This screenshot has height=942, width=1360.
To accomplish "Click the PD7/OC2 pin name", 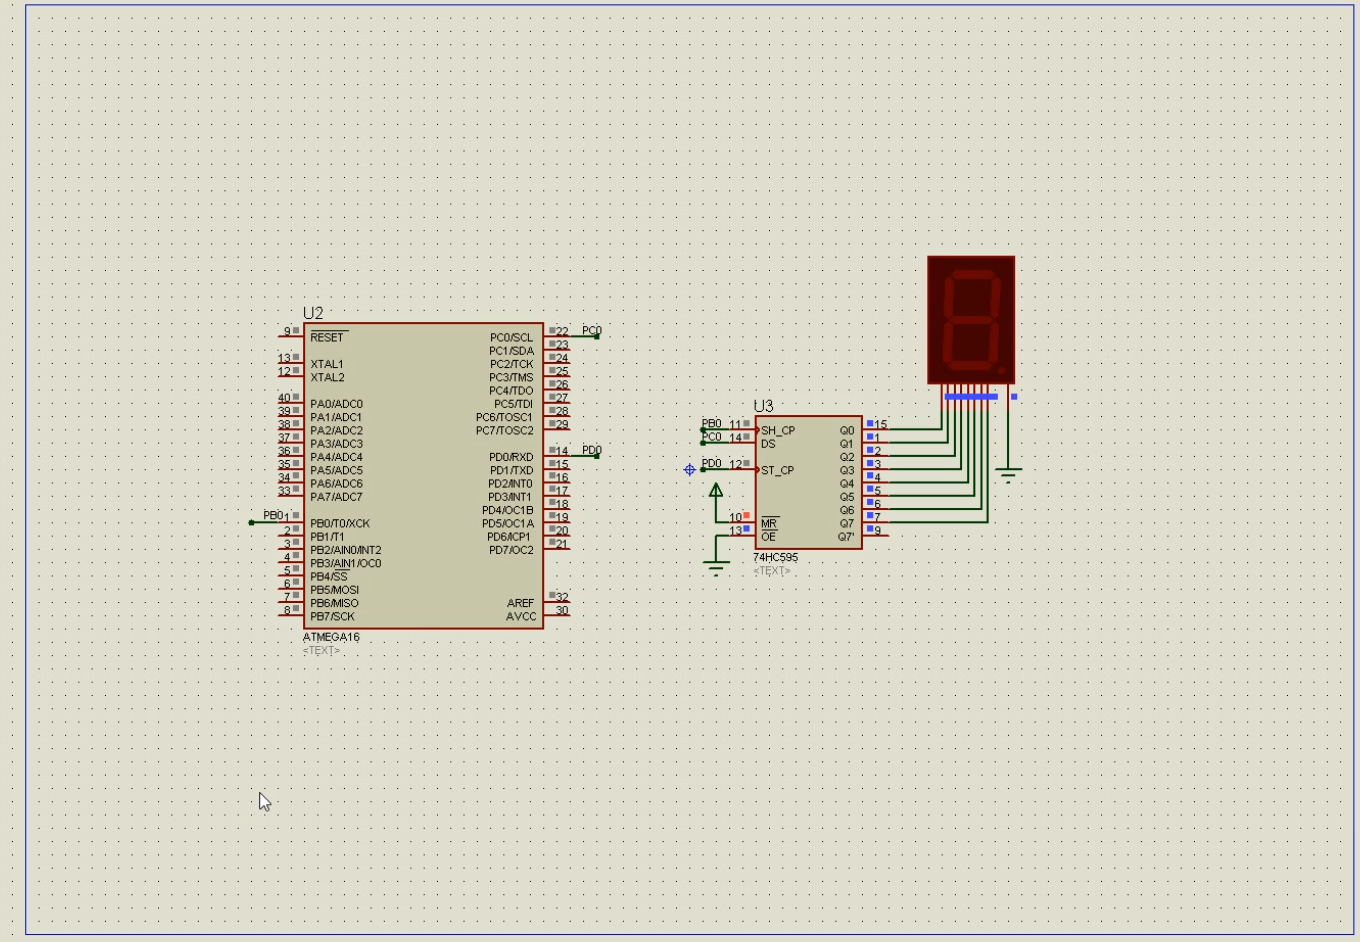I will point(511,550).
